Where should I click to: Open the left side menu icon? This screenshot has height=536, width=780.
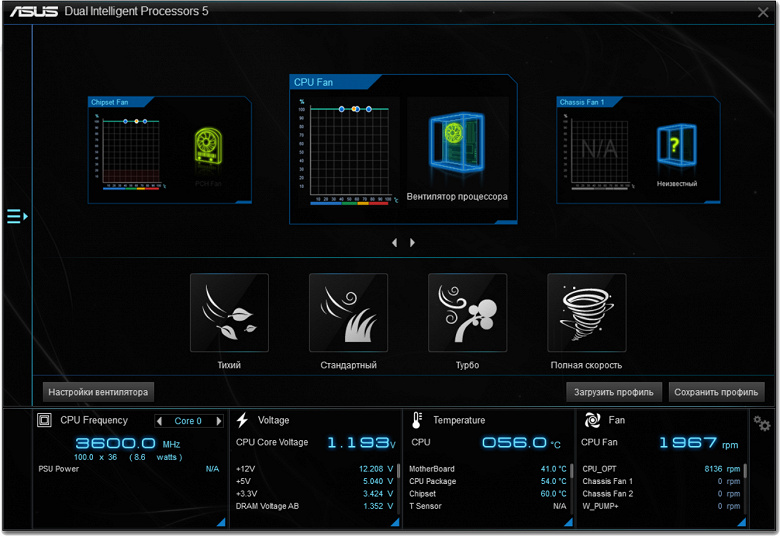17,216
